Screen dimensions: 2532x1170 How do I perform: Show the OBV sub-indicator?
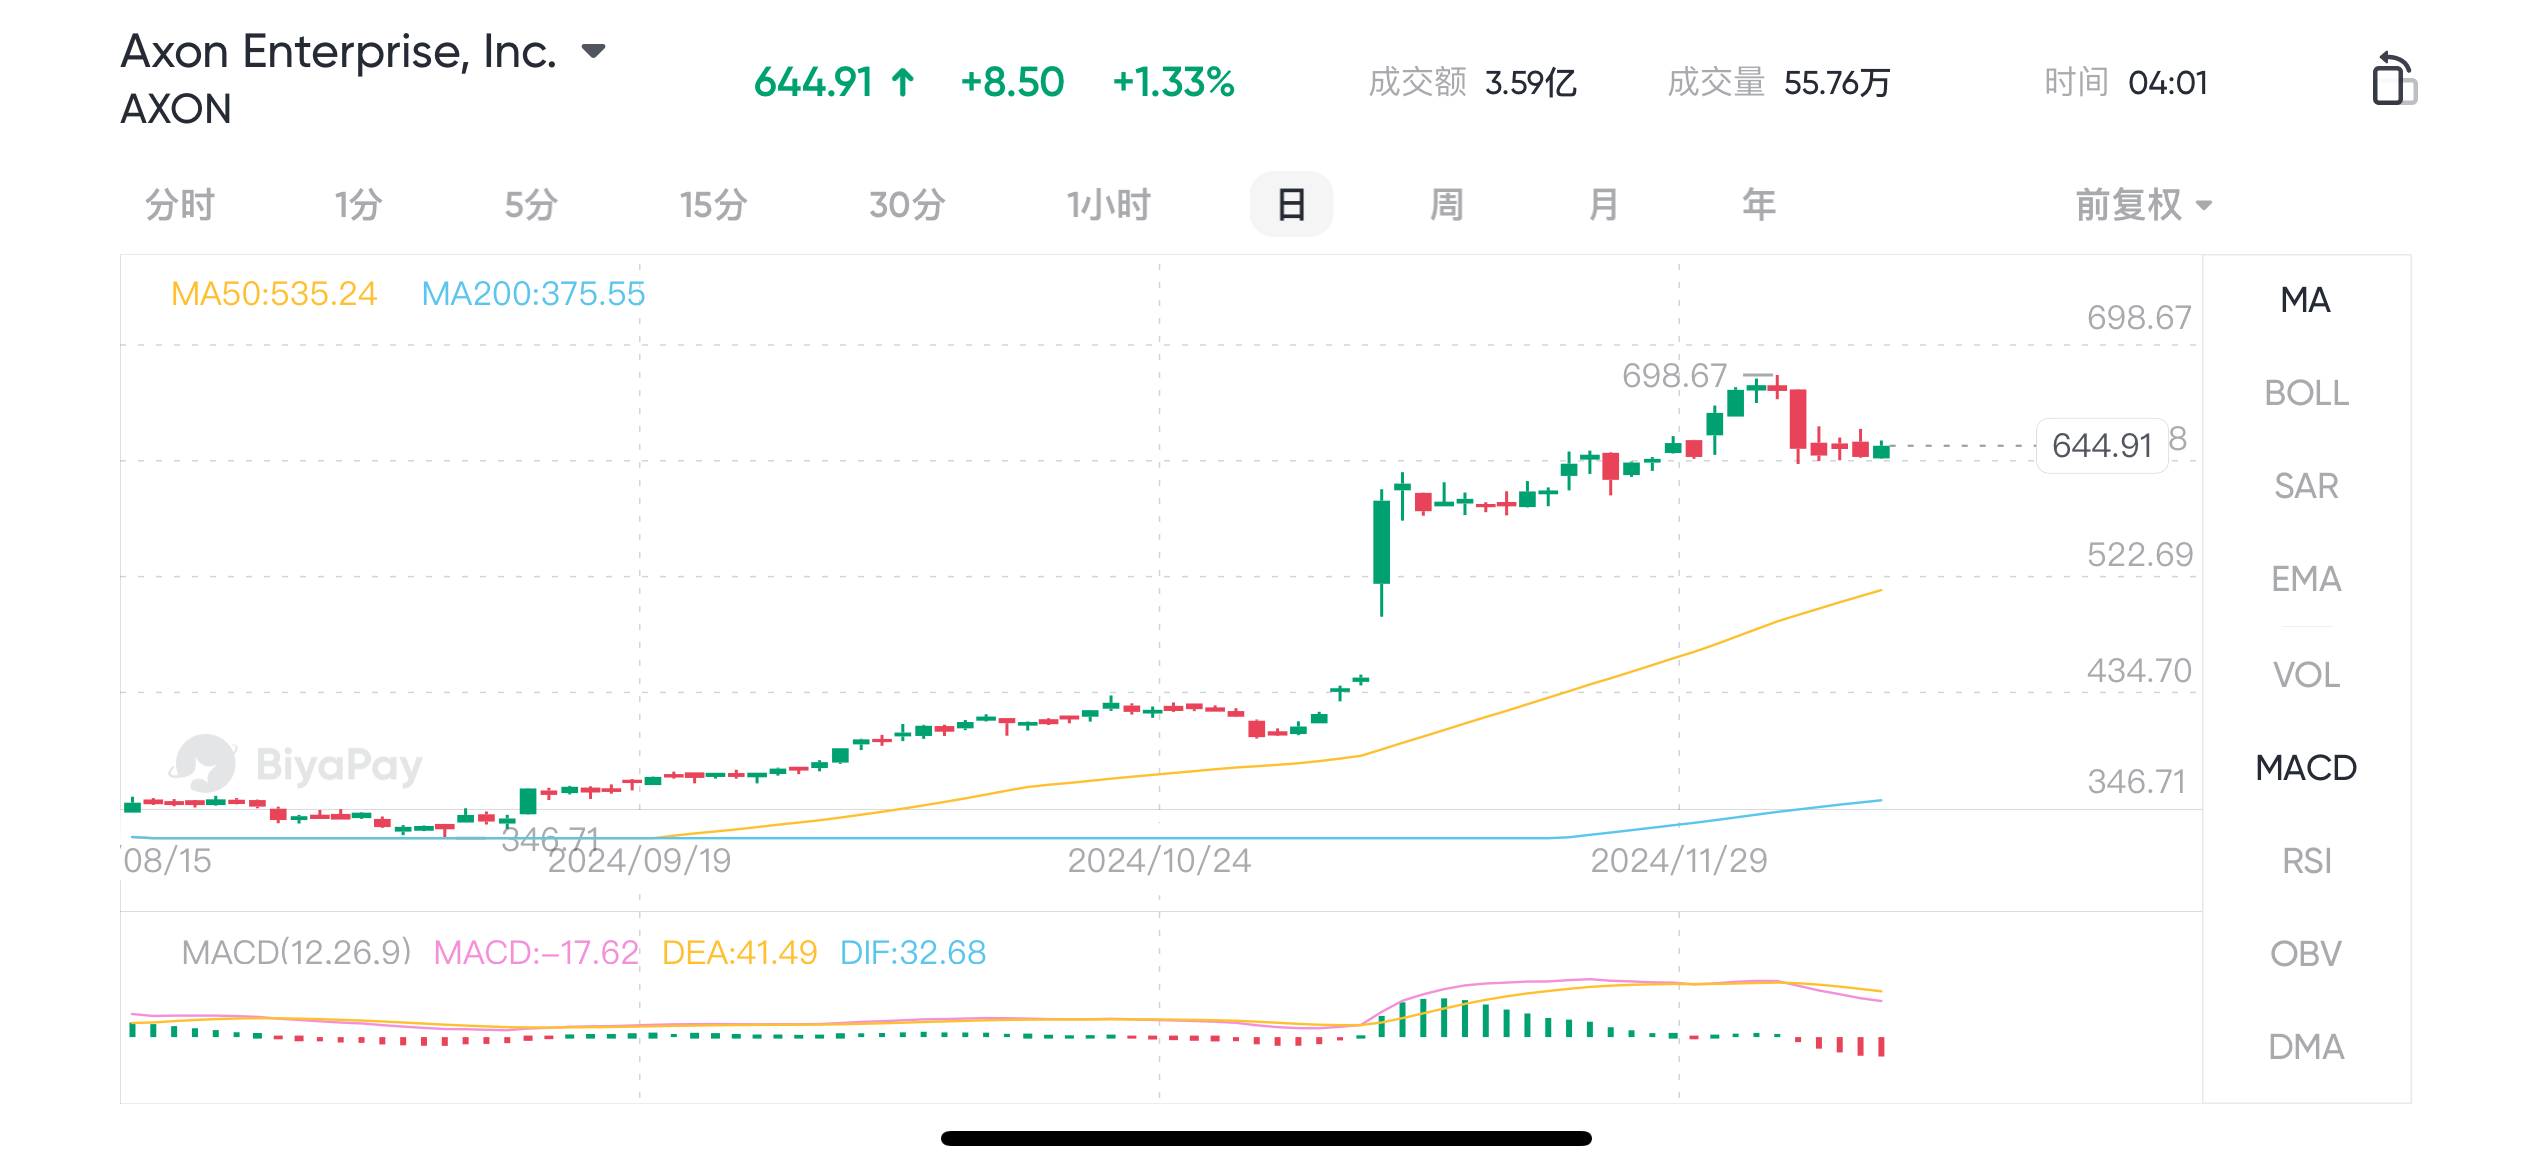(2306, 954)
